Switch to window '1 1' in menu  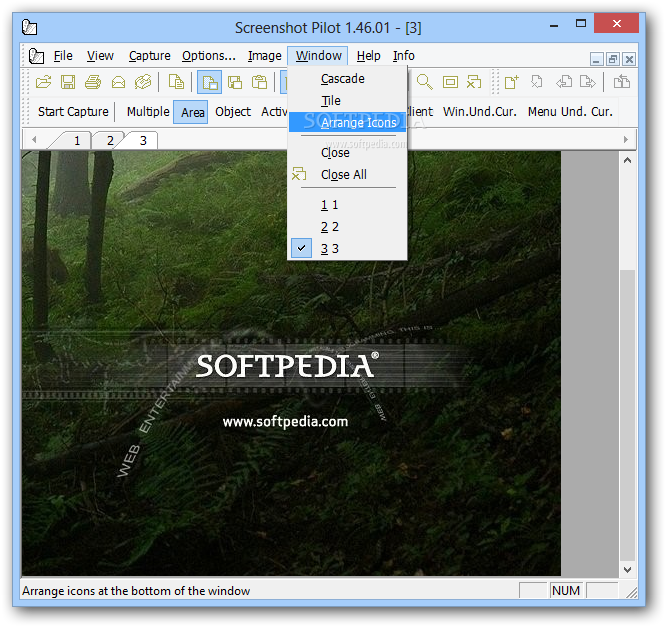click(347, 205)
